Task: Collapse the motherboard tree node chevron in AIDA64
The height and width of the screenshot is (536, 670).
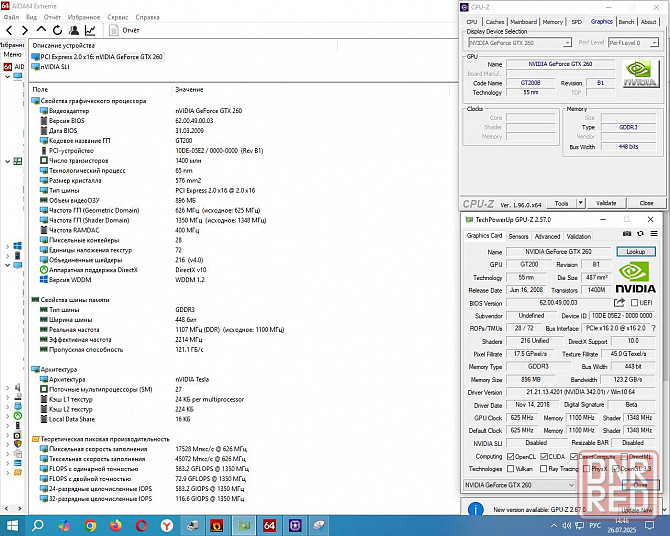Action: click(x=7, y=162)
